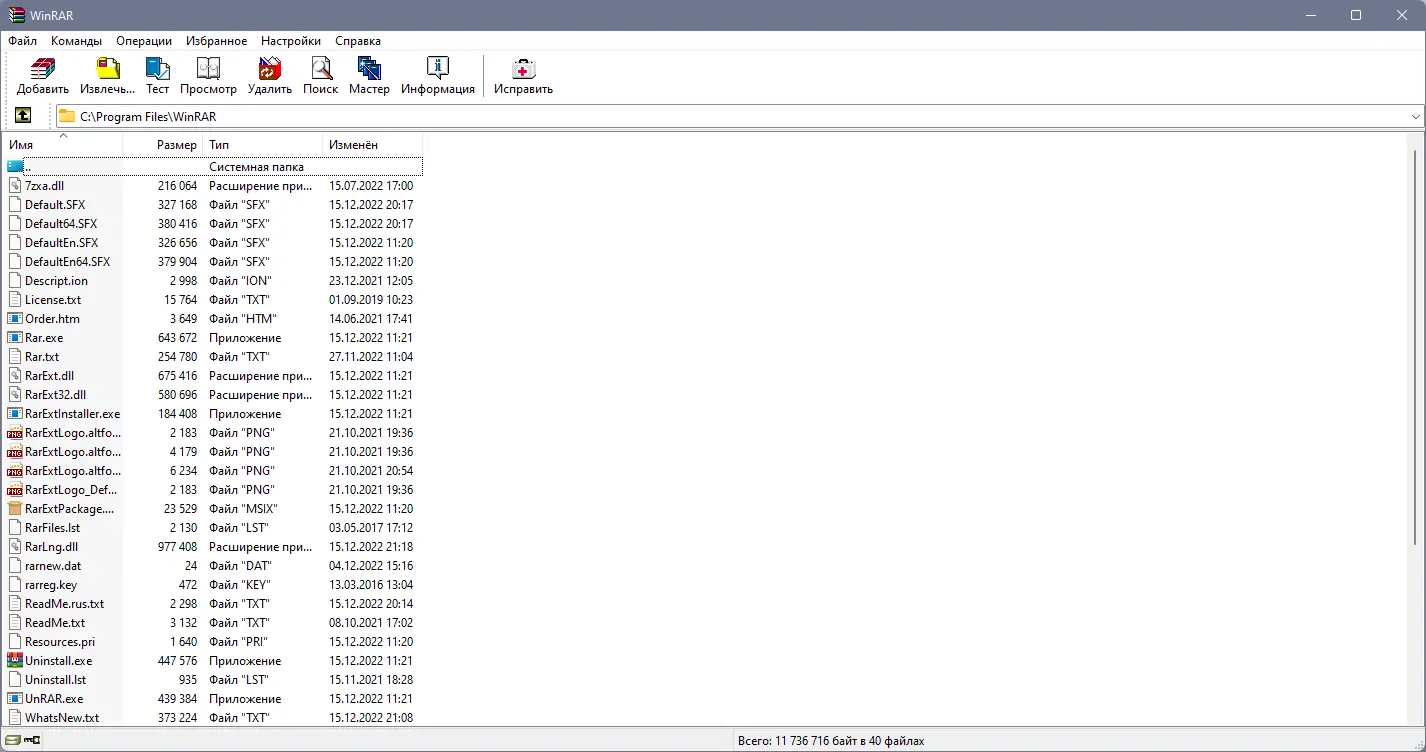Click the 7zxa.dll file icon
This screenshot has width=1426, height=752.
click(15, 186)
